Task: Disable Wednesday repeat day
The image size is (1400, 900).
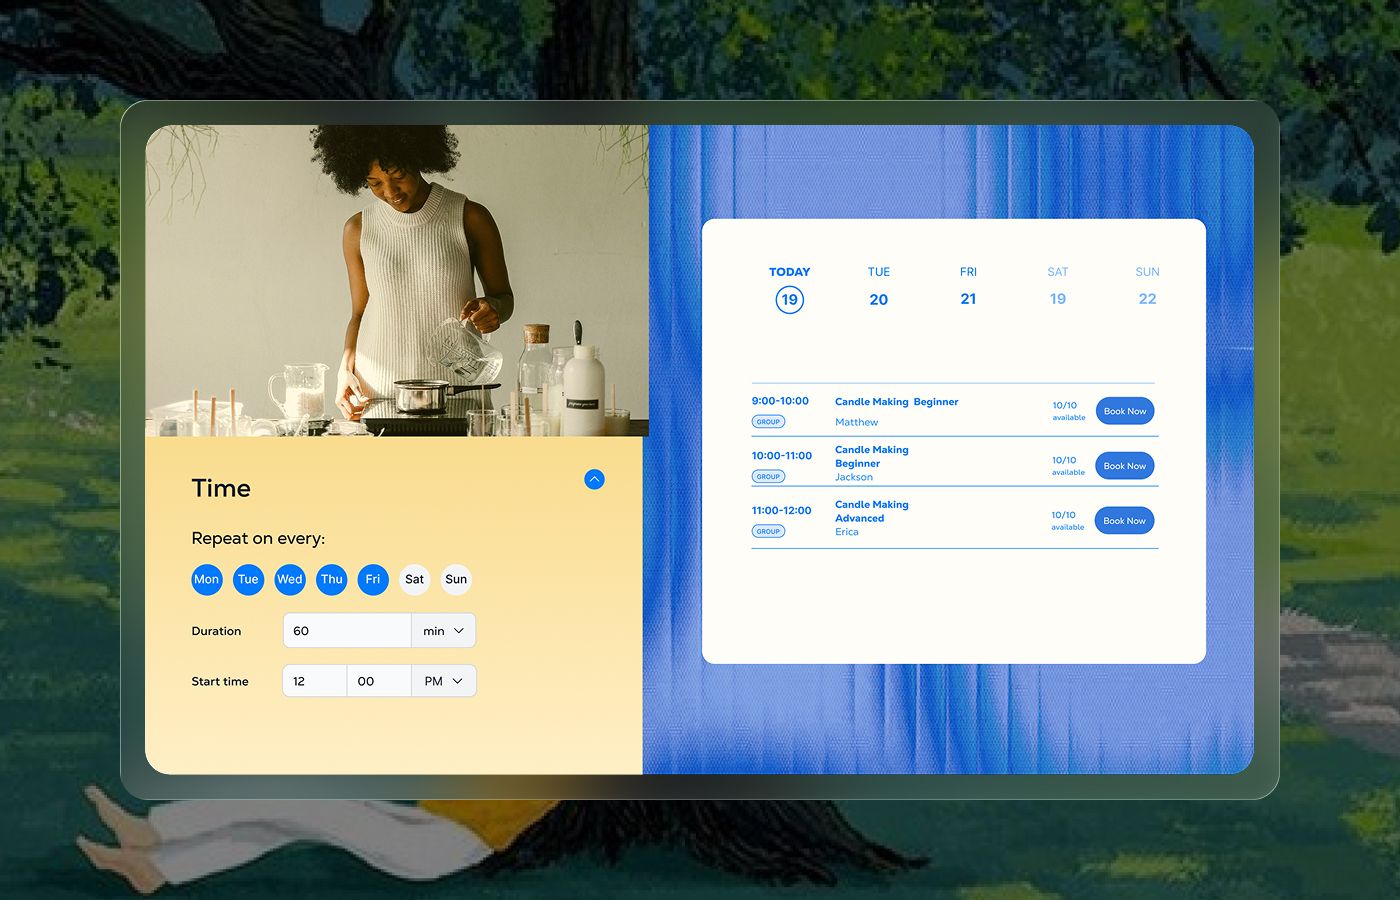Action: pyautogui.click(x=289, y=579)
